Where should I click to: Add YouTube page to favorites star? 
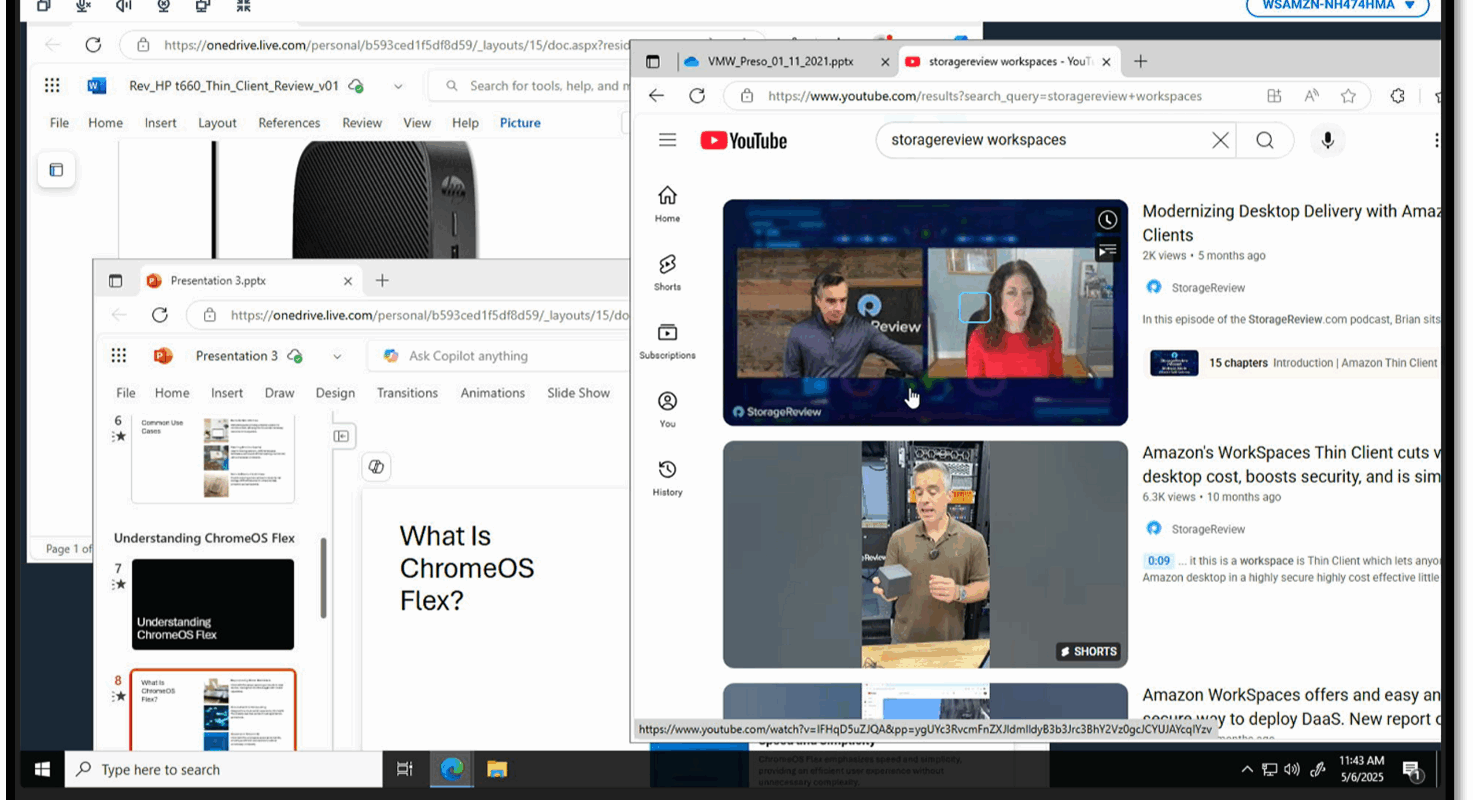coord(1348,96)
